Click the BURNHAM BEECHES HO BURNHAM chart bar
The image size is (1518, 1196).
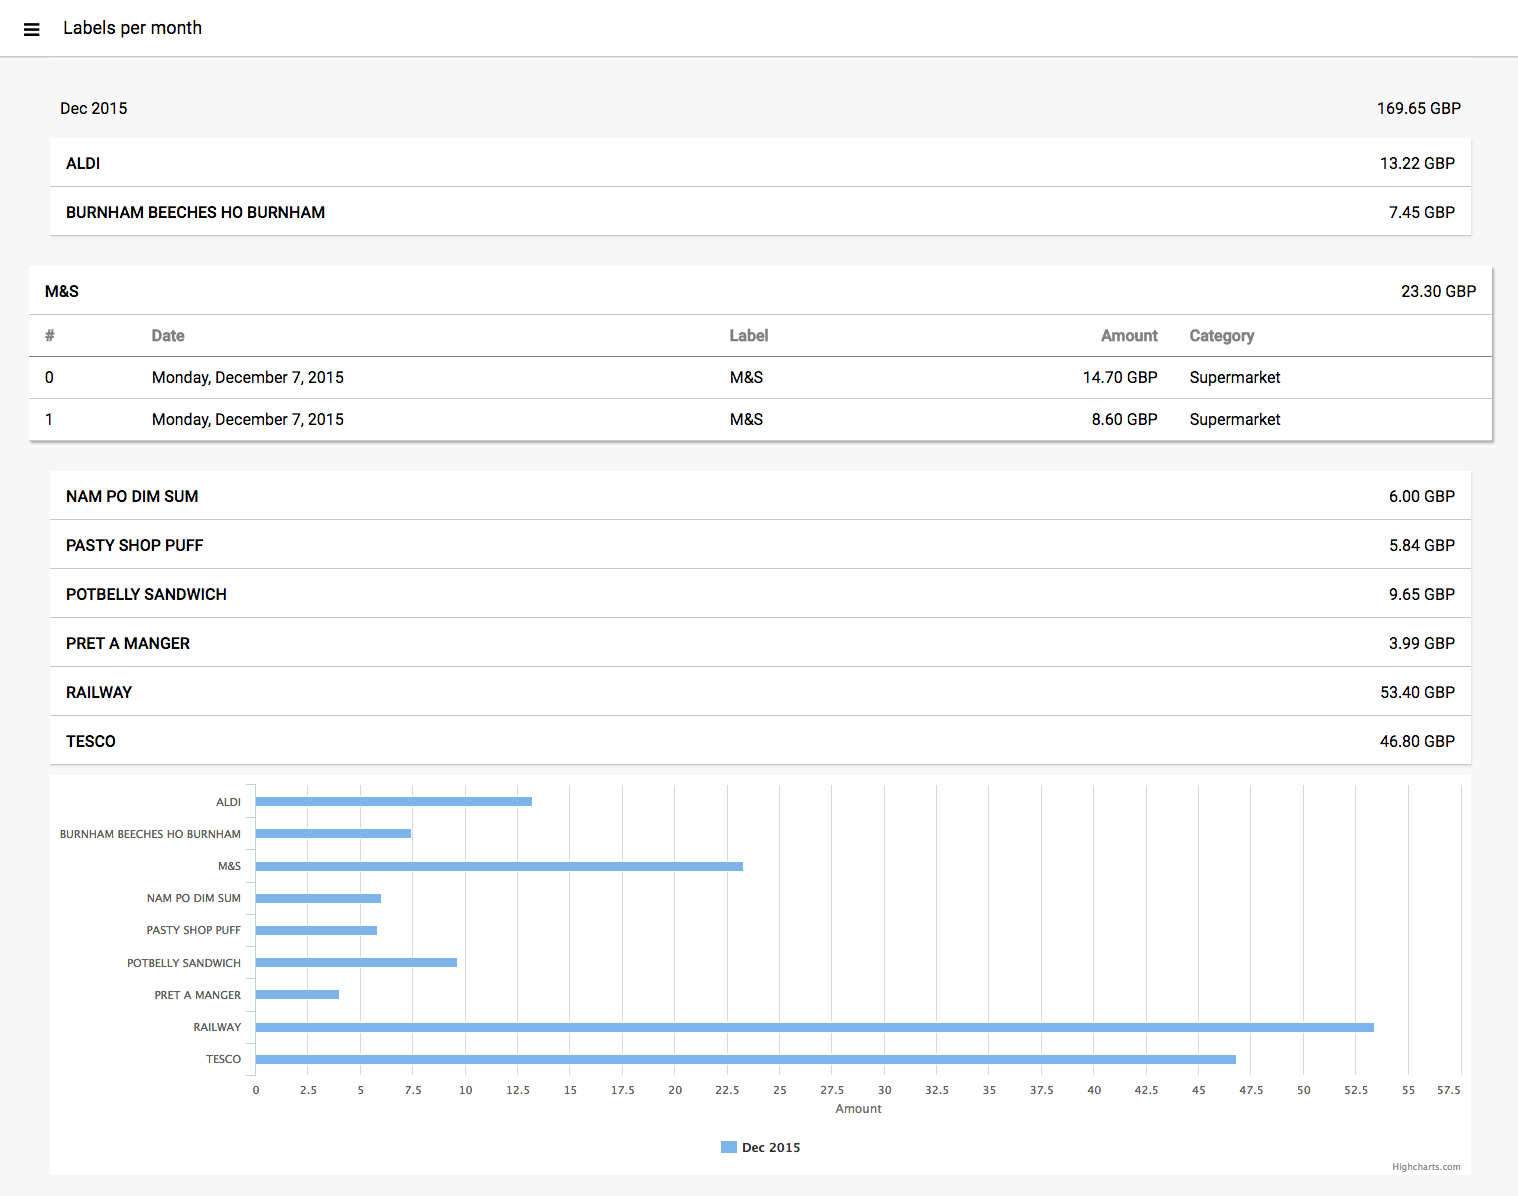coord(333,833)
